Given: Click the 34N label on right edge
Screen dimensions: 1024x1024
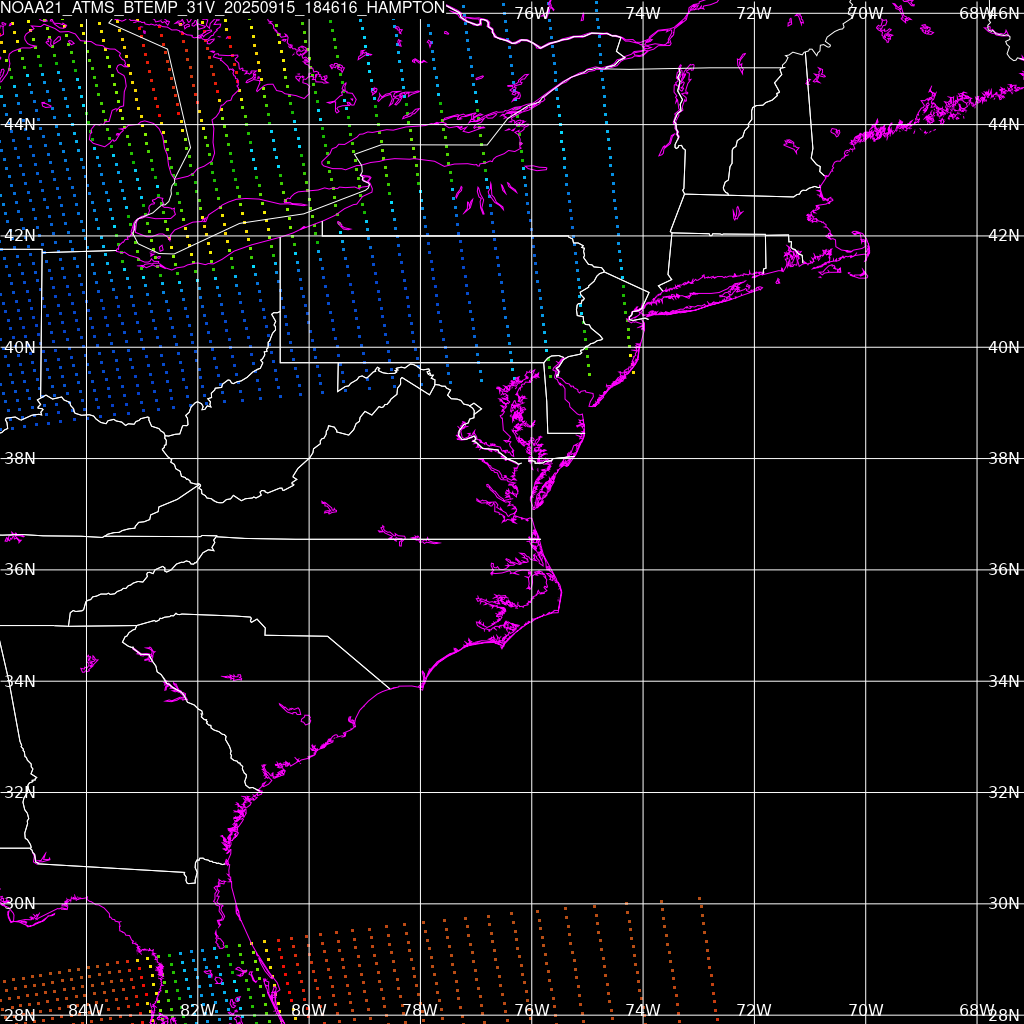Looking at the screenshot, I should pos(1004,681).
